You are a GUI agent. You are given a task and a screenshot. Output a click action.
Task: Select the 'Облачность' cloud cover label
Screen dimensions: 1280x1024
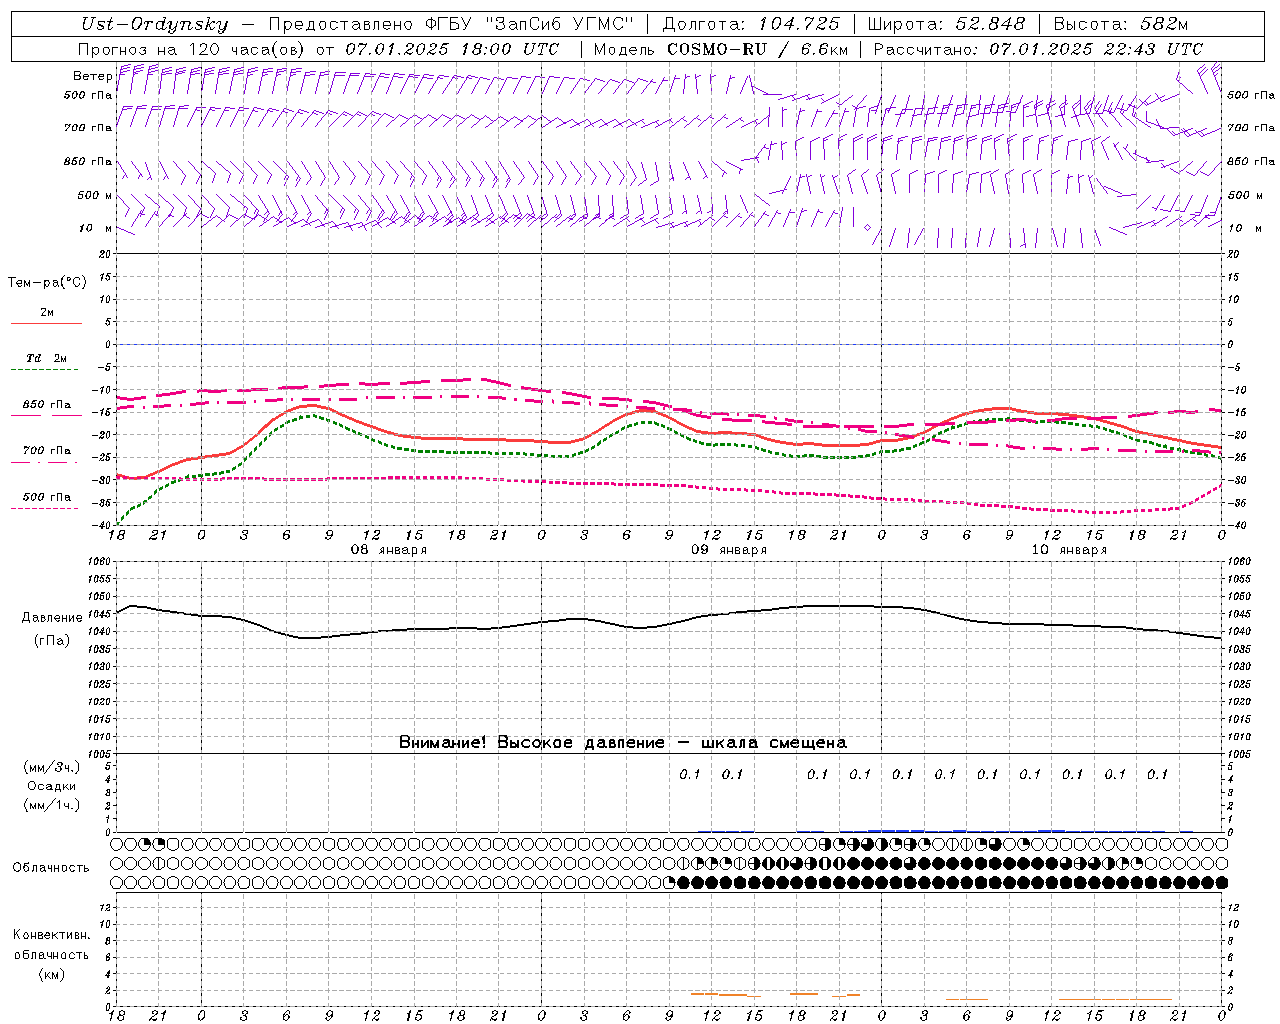point(51,868)
